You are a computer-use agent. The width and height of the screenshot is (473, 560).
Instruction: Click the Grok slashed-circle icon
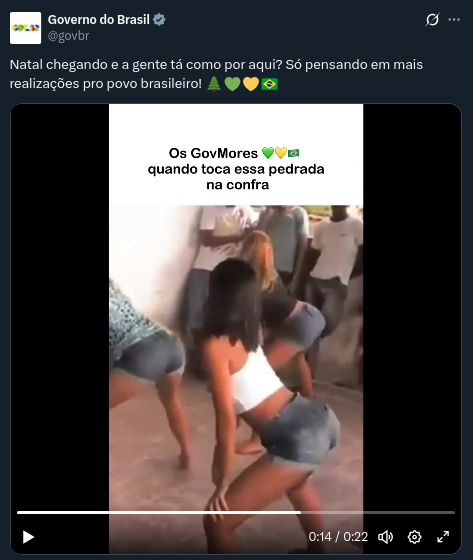432,19
